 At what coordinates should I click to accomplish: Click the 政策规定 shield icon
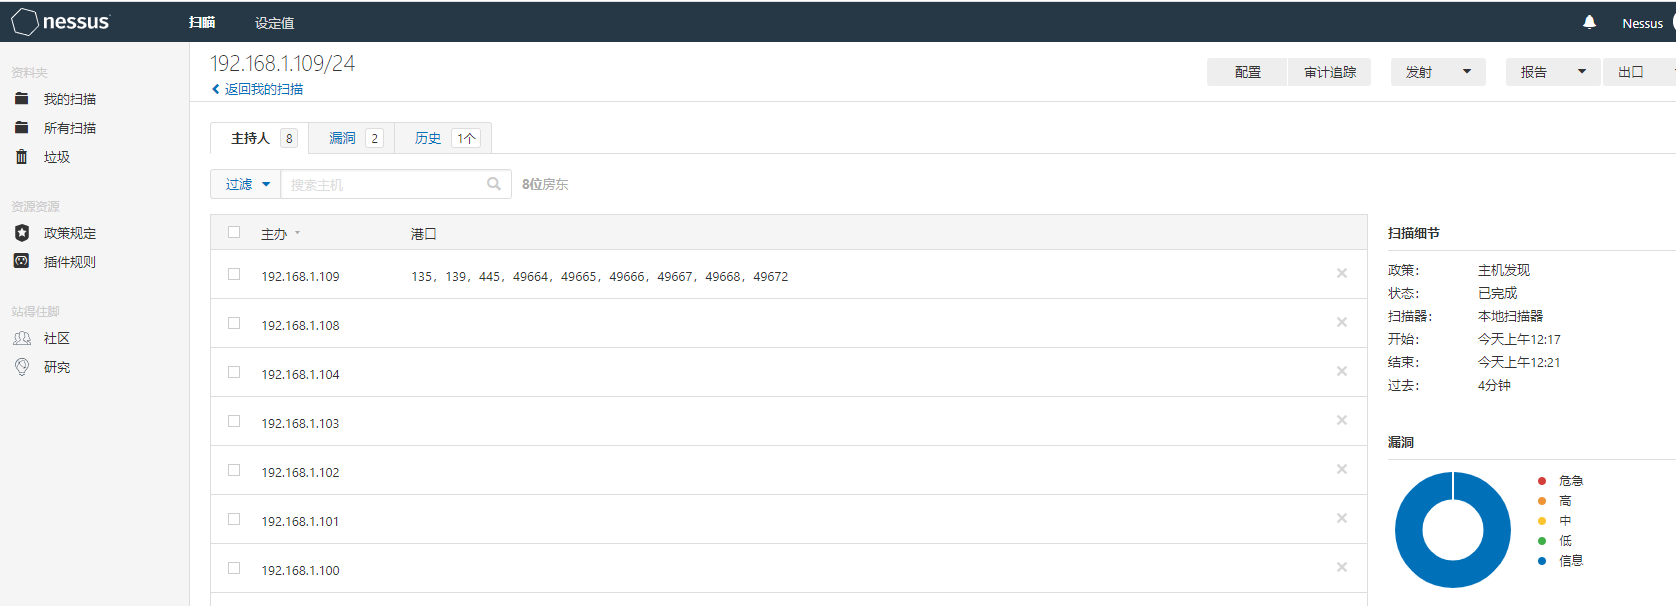pos(22,233)
